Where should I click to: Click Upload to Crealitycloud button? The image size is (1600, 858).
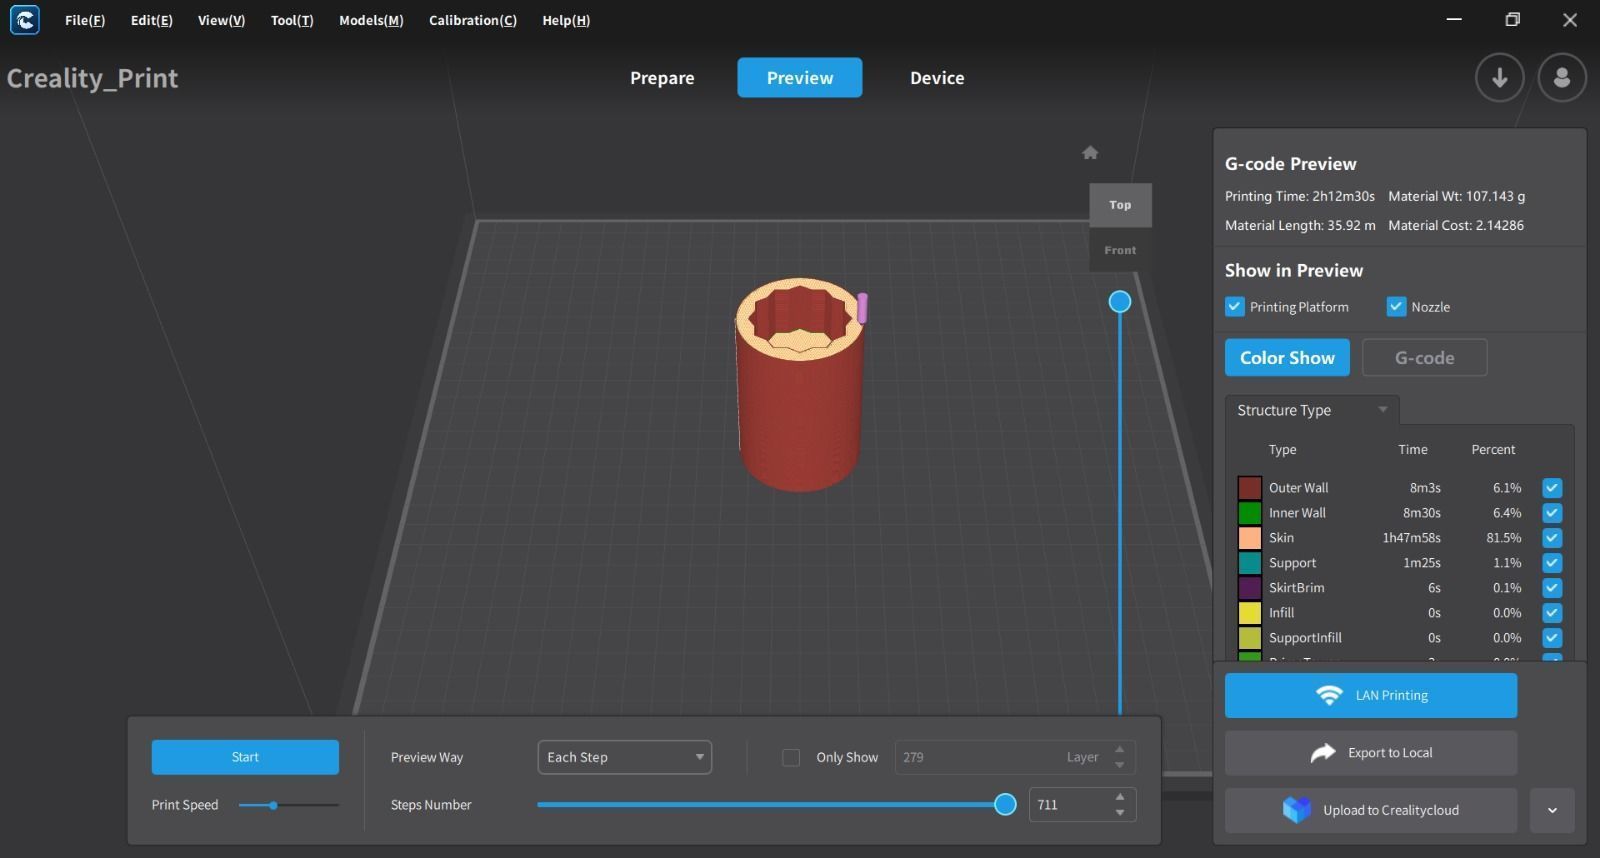pos(1371,810)
